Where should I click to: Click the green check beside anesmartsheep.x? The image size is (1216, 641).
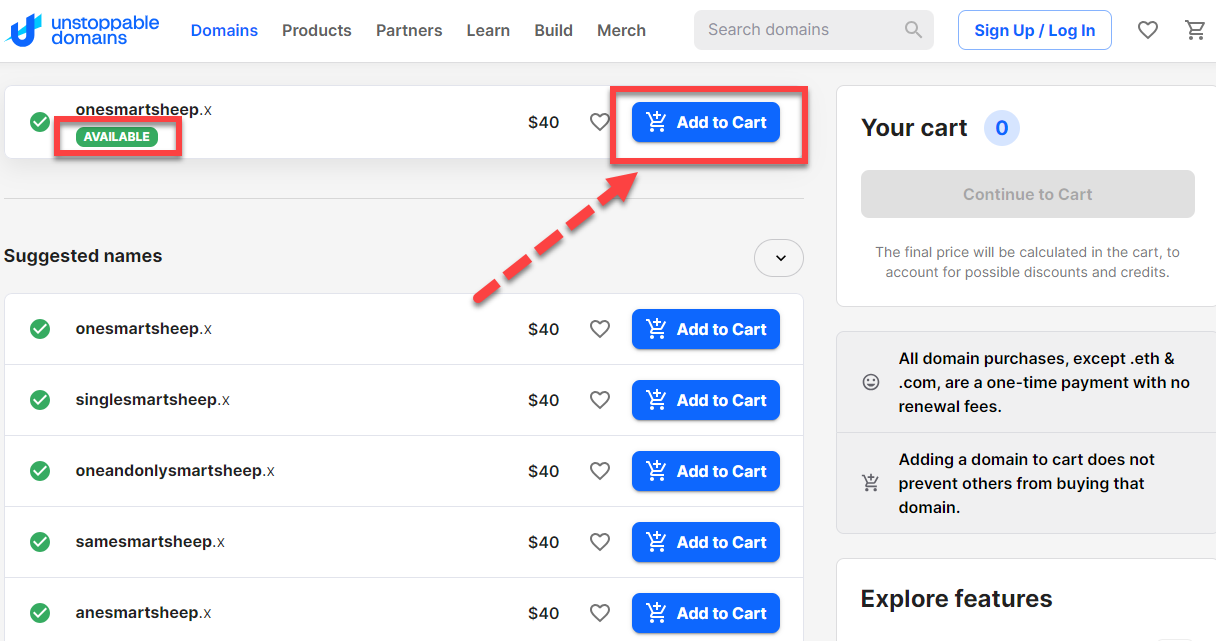pyautogui.click(x=40, y=613)
